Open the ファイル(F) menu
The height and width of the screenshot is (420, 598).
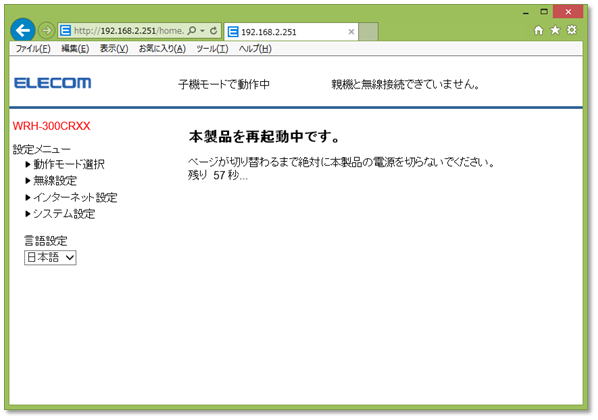[33, 49]
